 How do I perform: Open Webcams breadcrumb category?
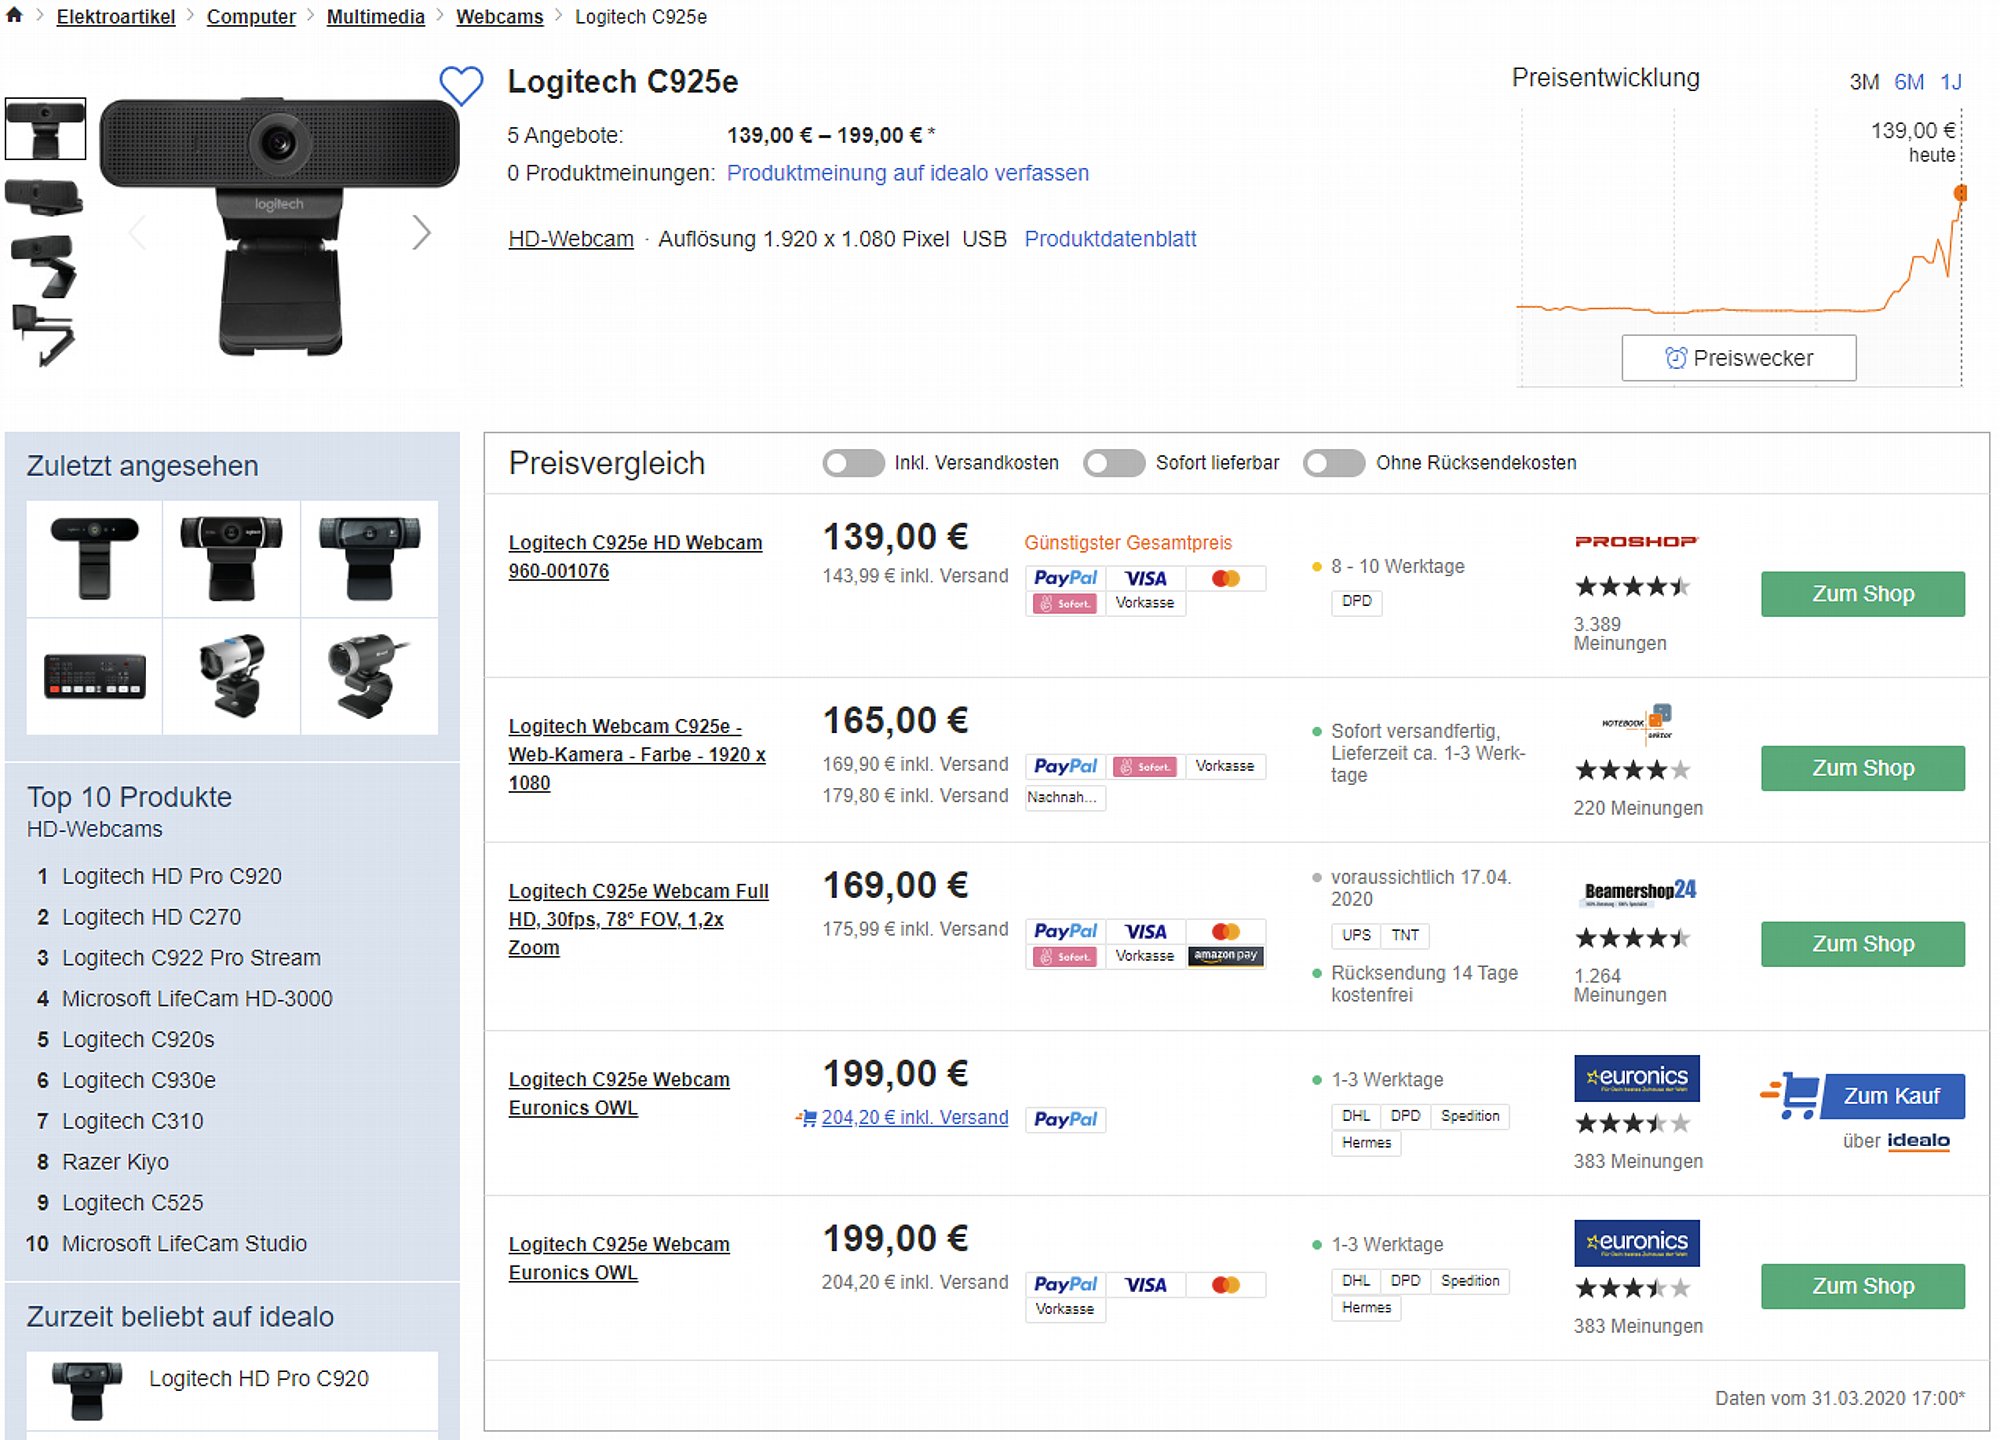tap(499, 17)
